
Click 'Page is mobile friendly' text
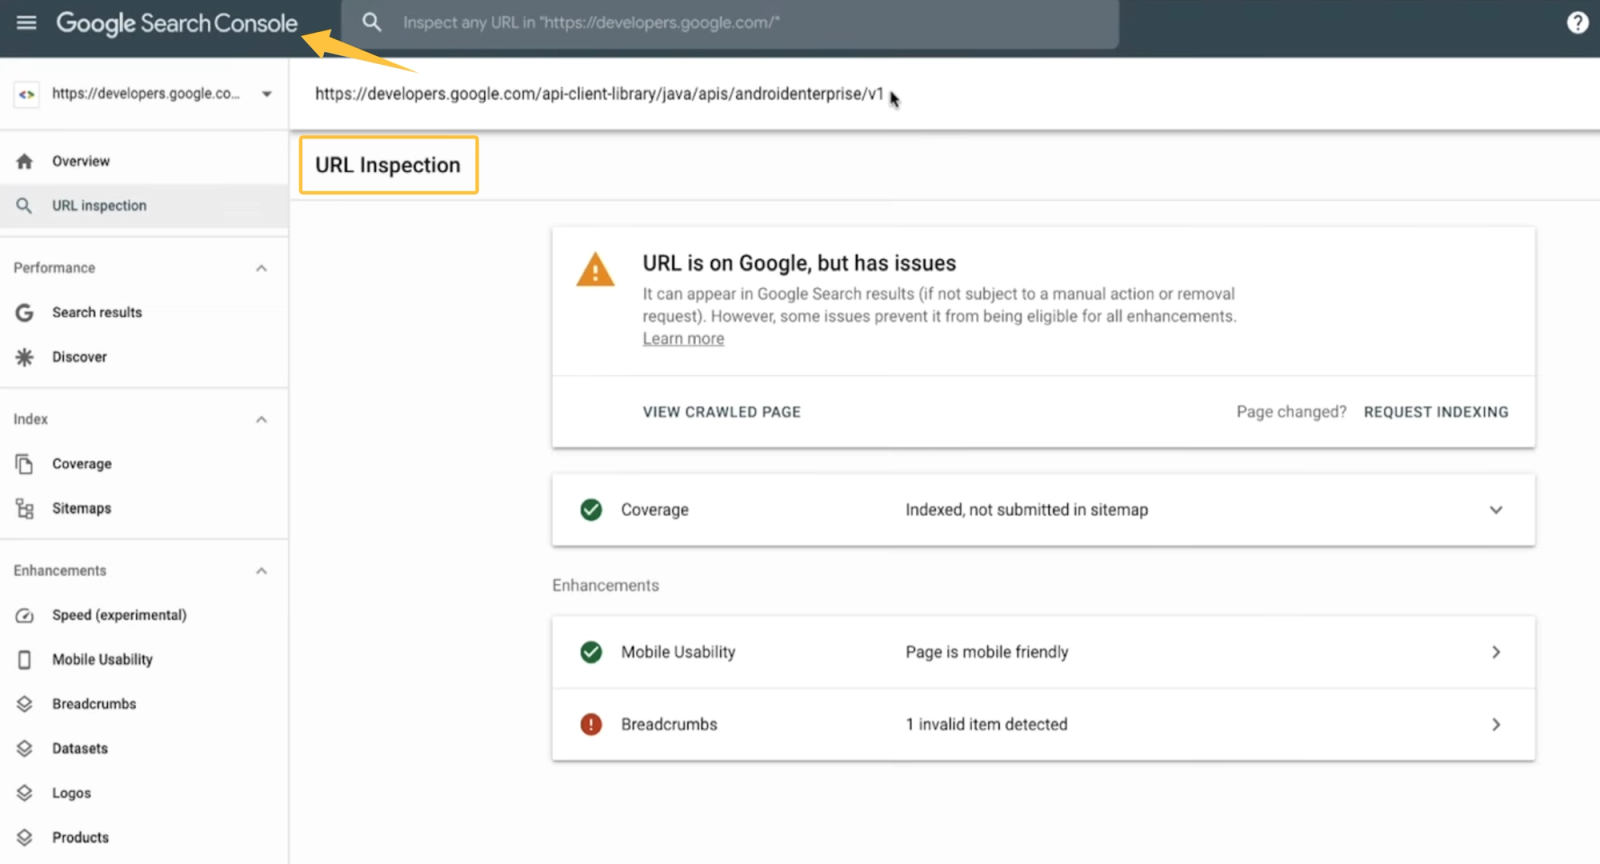987,652
